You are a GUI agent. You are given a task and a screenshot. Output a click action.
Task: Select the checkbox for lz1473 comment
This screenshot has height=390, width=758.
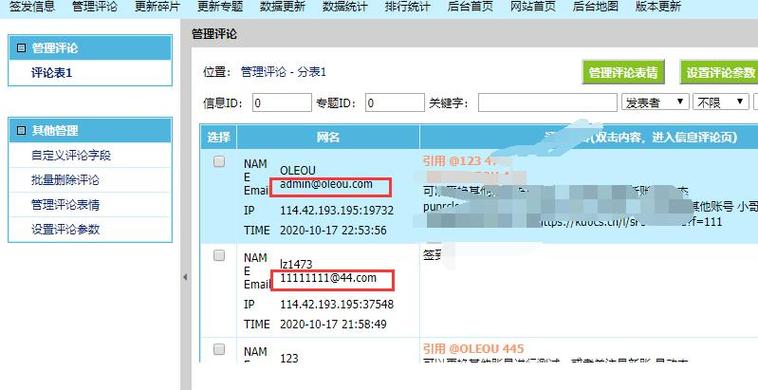pos(219,256)
